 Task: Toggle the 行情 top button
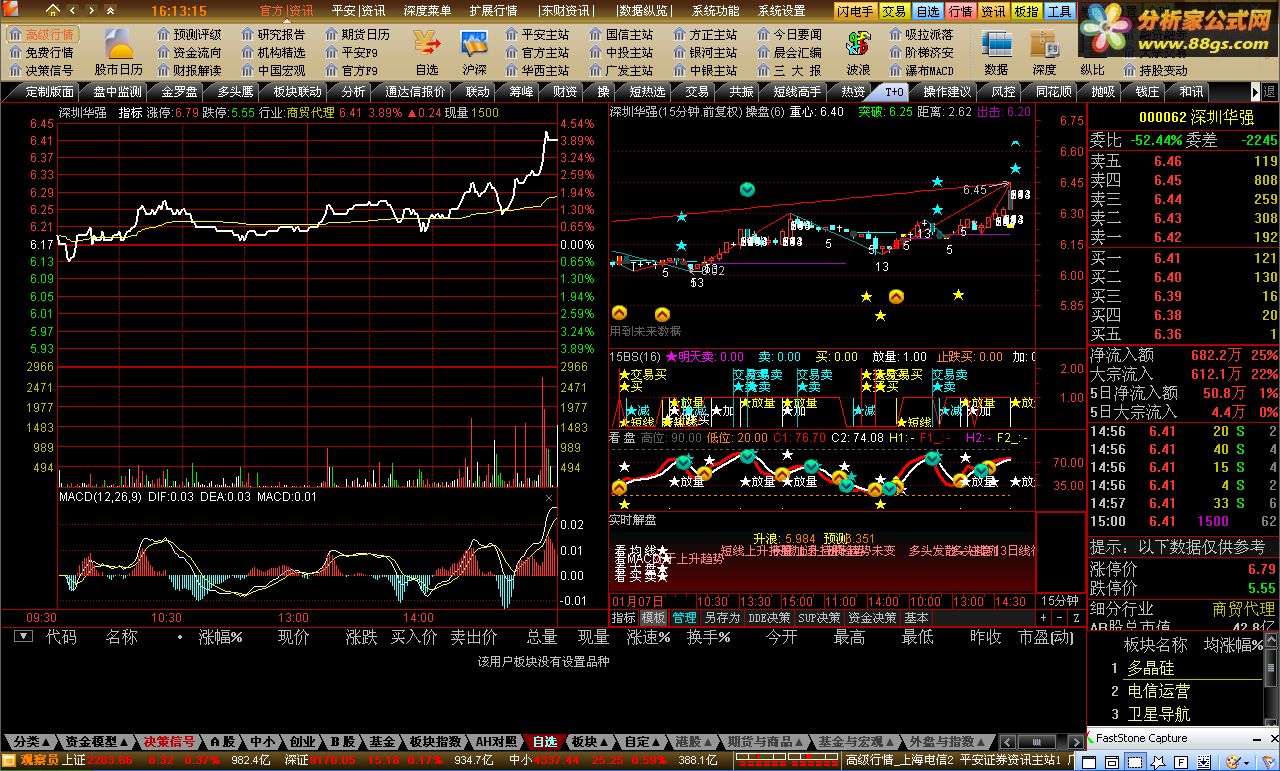click(x=961, y=11)
